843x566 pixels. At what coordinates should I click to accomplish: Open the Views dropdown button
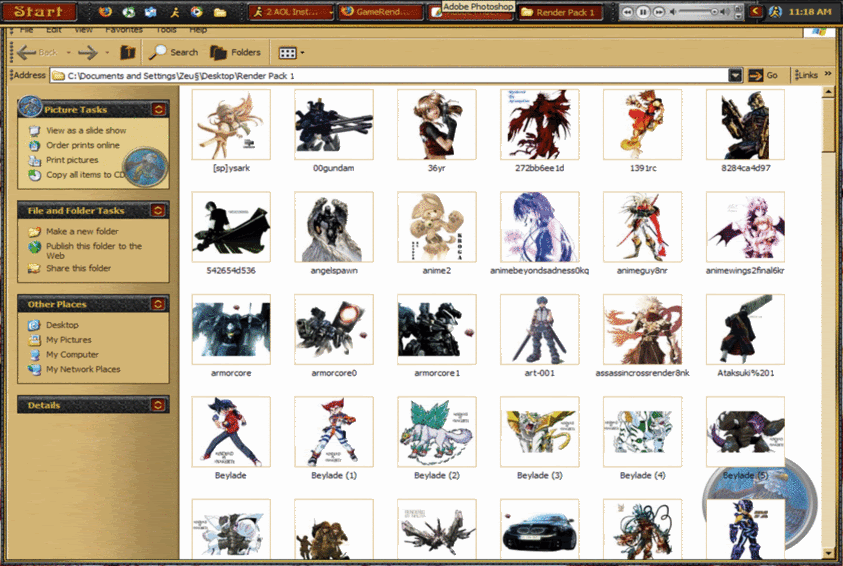click(291, 53)
